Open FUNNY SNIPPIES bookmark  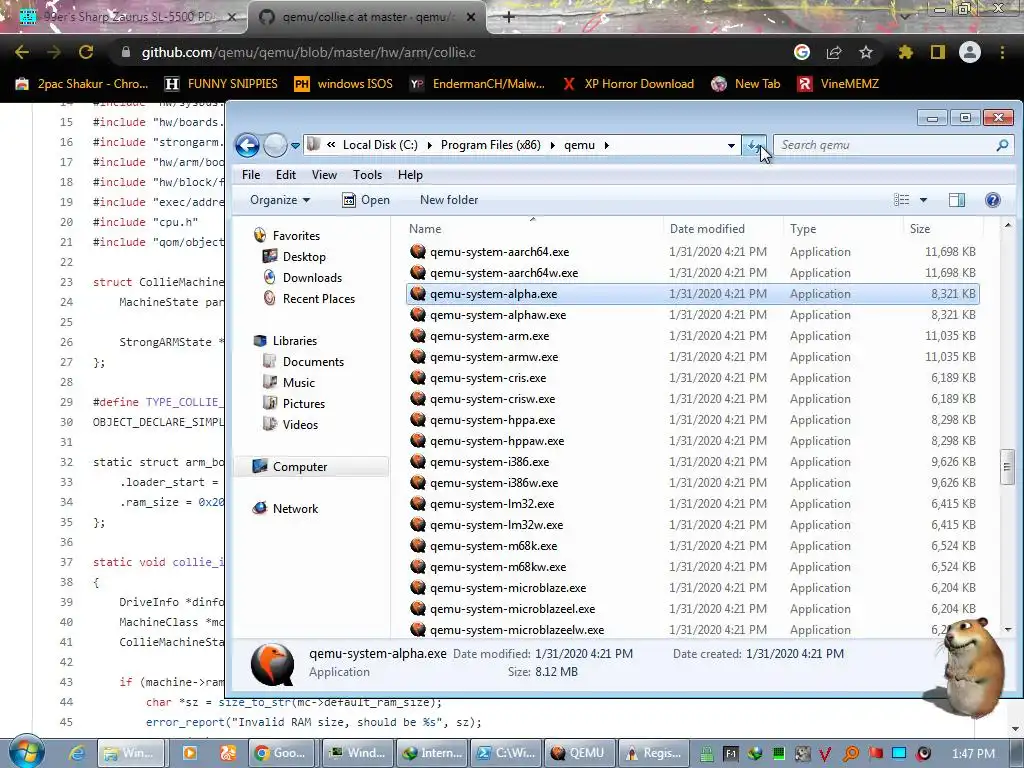[x=222, y=84]
